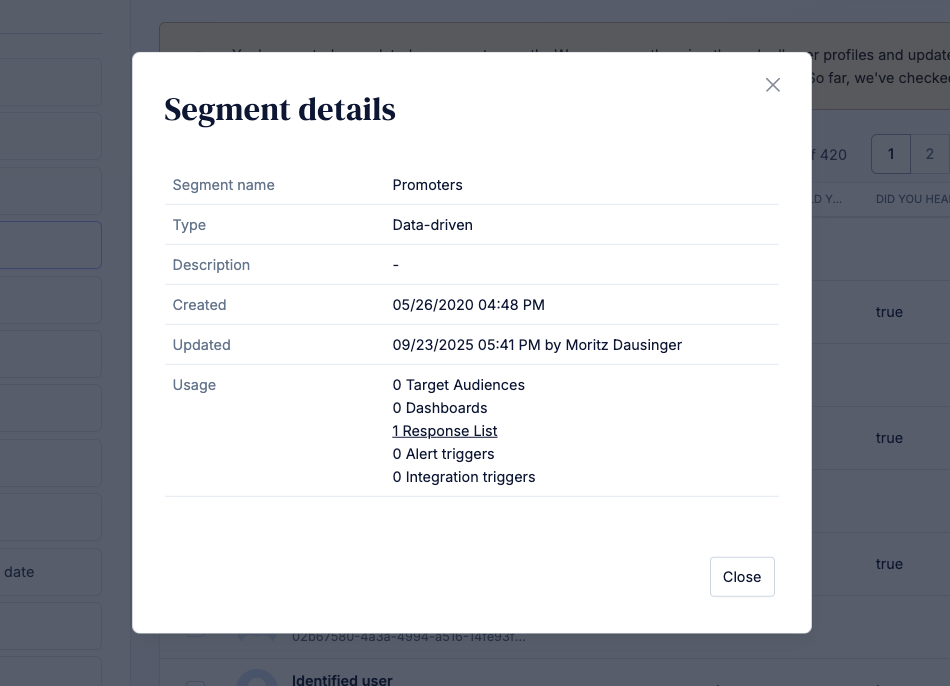This screenshot has height=686, width=950.
Task: Click the 0 Dashboards usage entry
Action: [x=440, y=408]
